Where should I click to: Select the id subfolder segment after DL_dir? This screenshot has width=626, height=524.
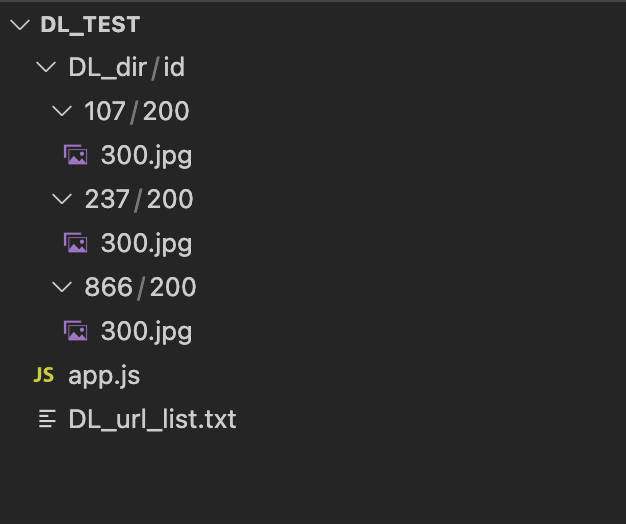[x=174, y=67]
